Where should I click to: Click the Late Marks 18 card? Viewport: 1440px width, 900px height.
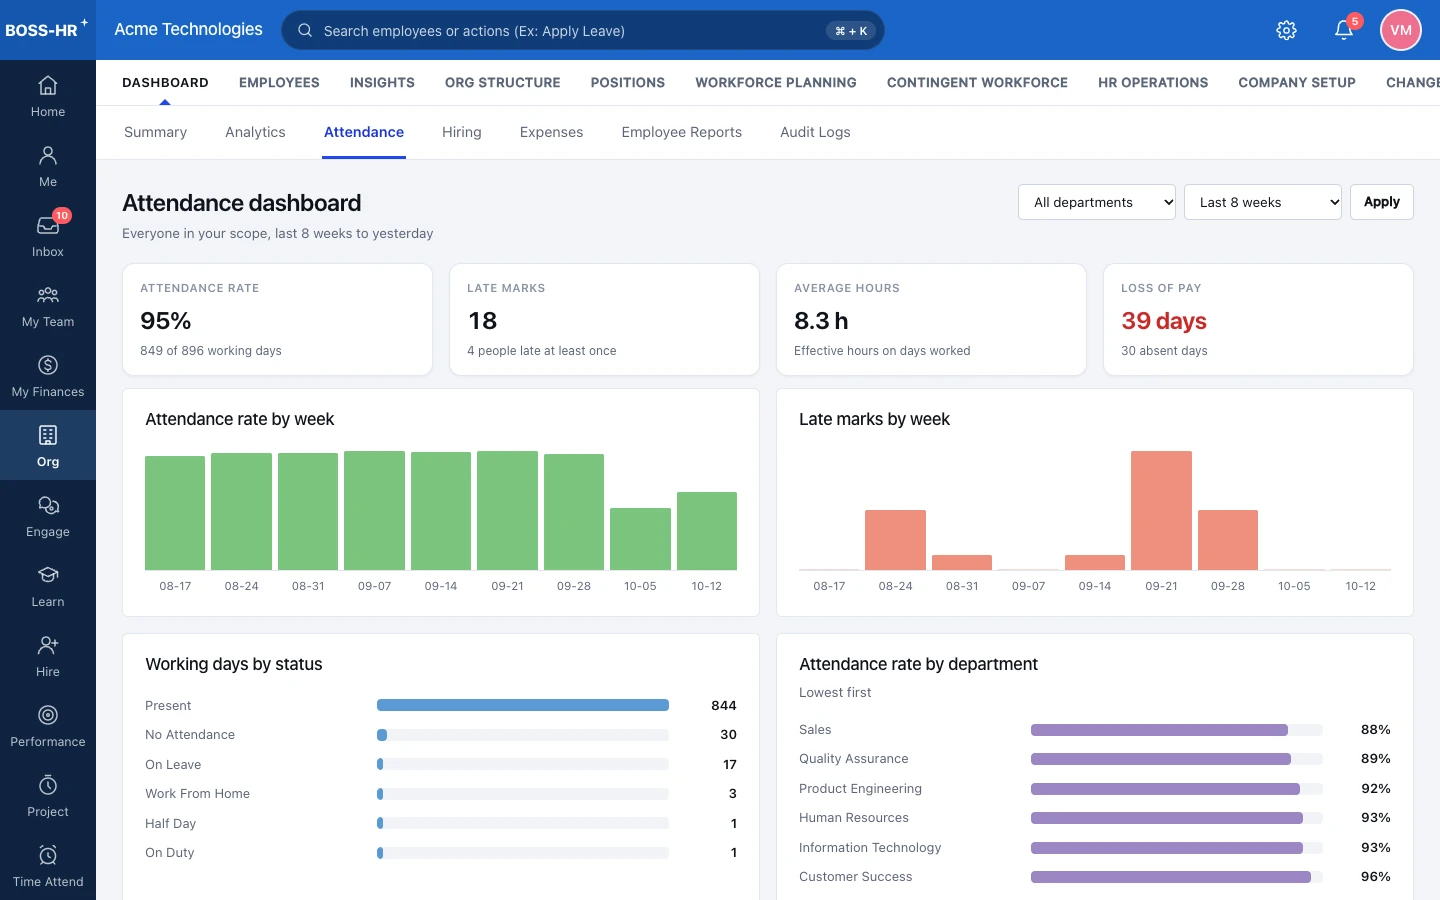[604, 320]
